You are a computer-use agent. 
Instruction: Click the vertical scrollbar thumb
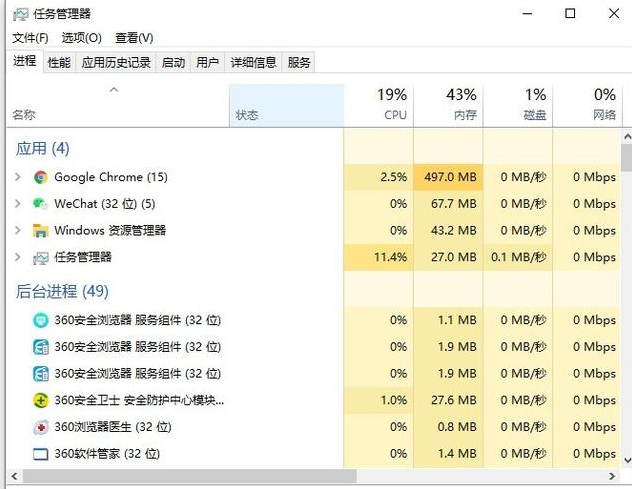click(x=626, y=160)
